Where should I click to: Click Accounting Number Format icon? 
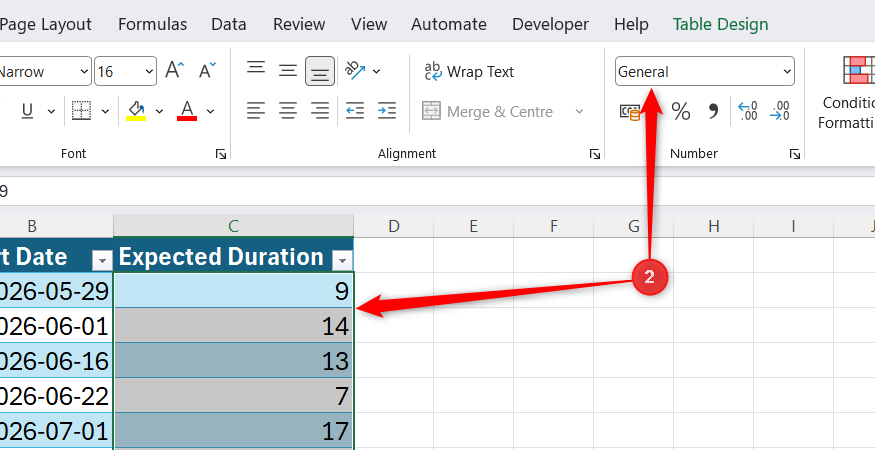[x=631, y=111]
